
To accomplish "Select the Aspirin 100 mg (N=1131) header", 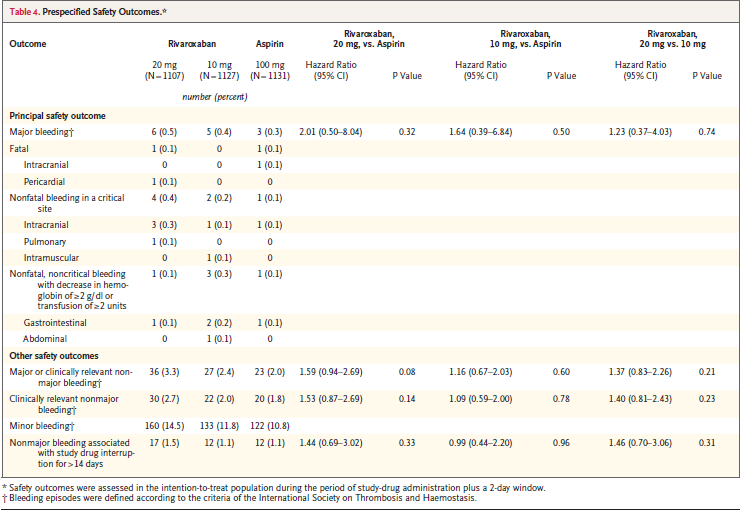I will click(270, 70).
